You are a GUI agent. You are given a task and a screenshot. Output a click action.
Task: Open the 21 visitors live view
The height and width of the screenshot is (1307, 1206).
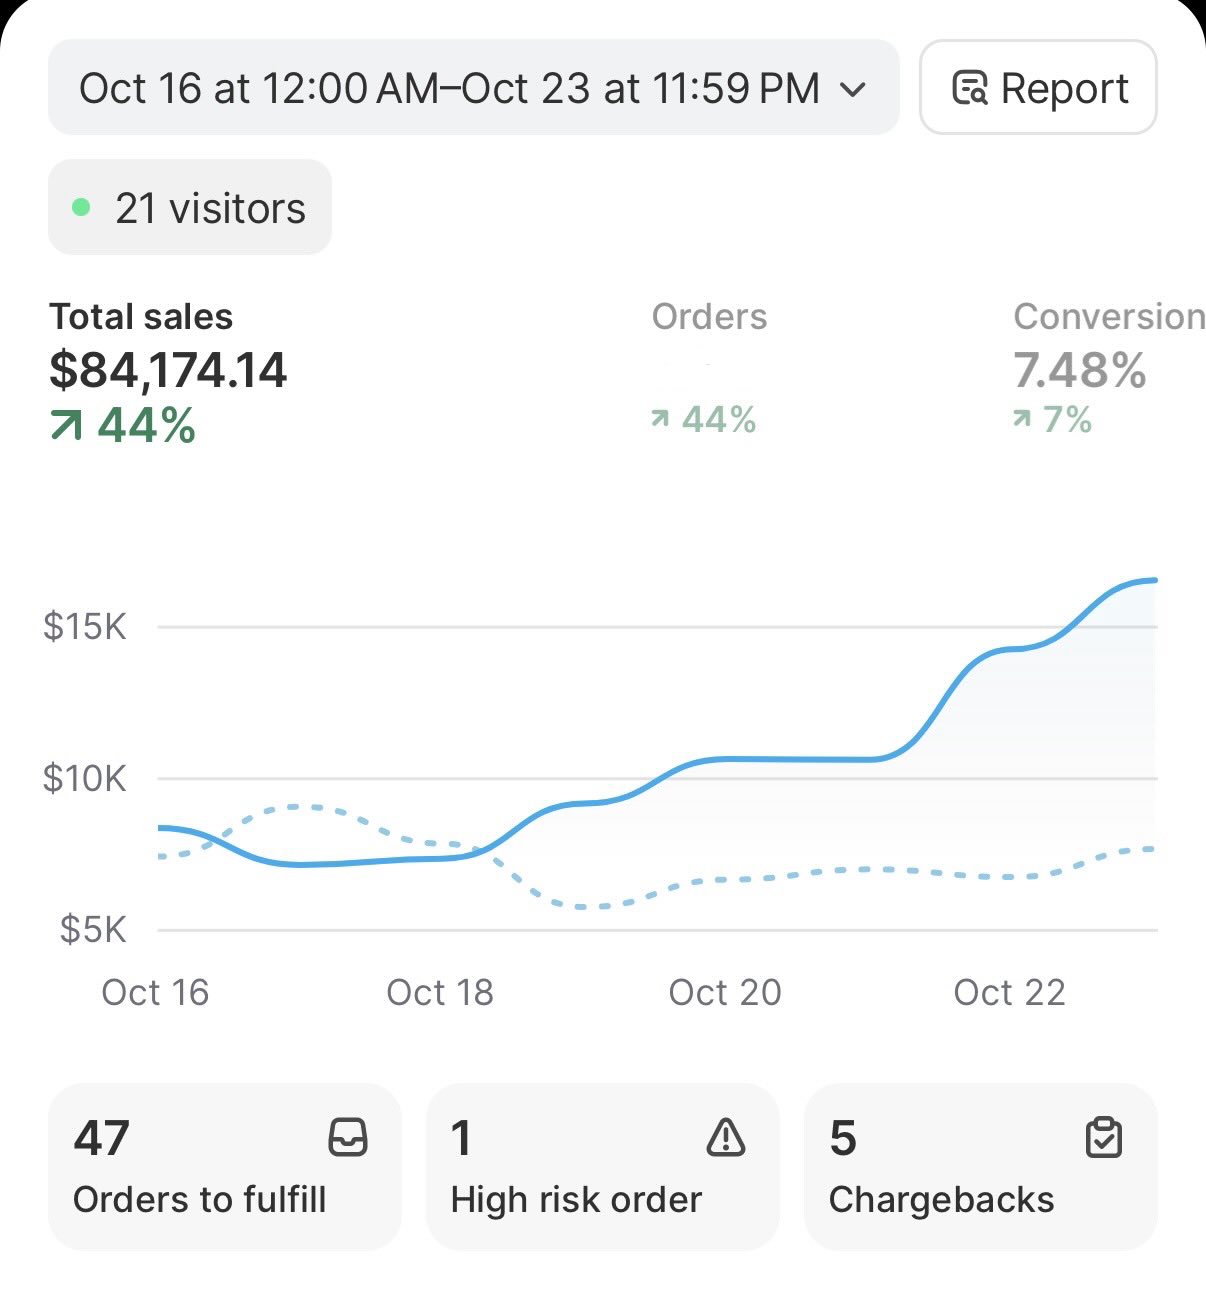pos(190,208)
